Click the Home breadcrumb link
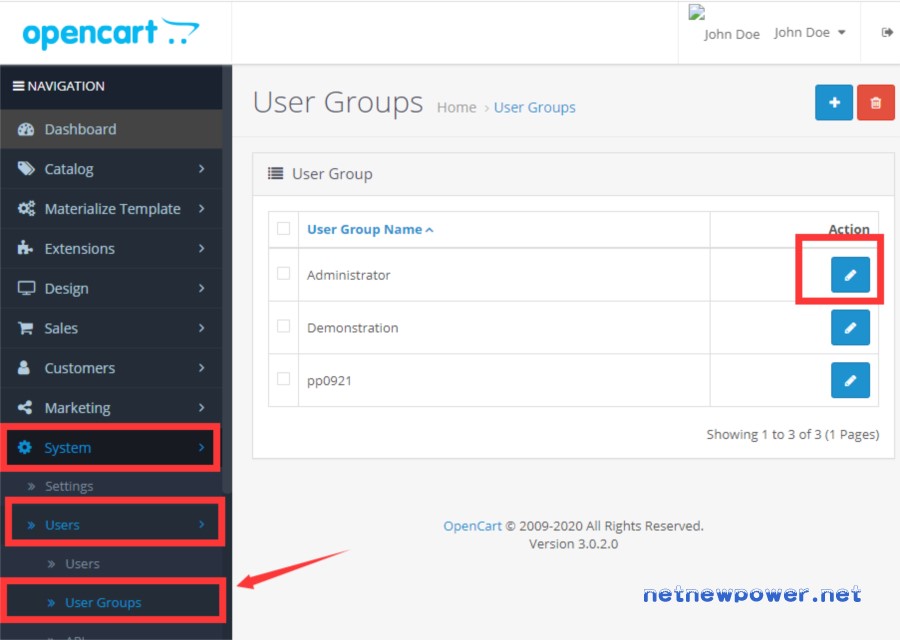The image size is (900, 640). pyautogui.click(x=456, y=107)
